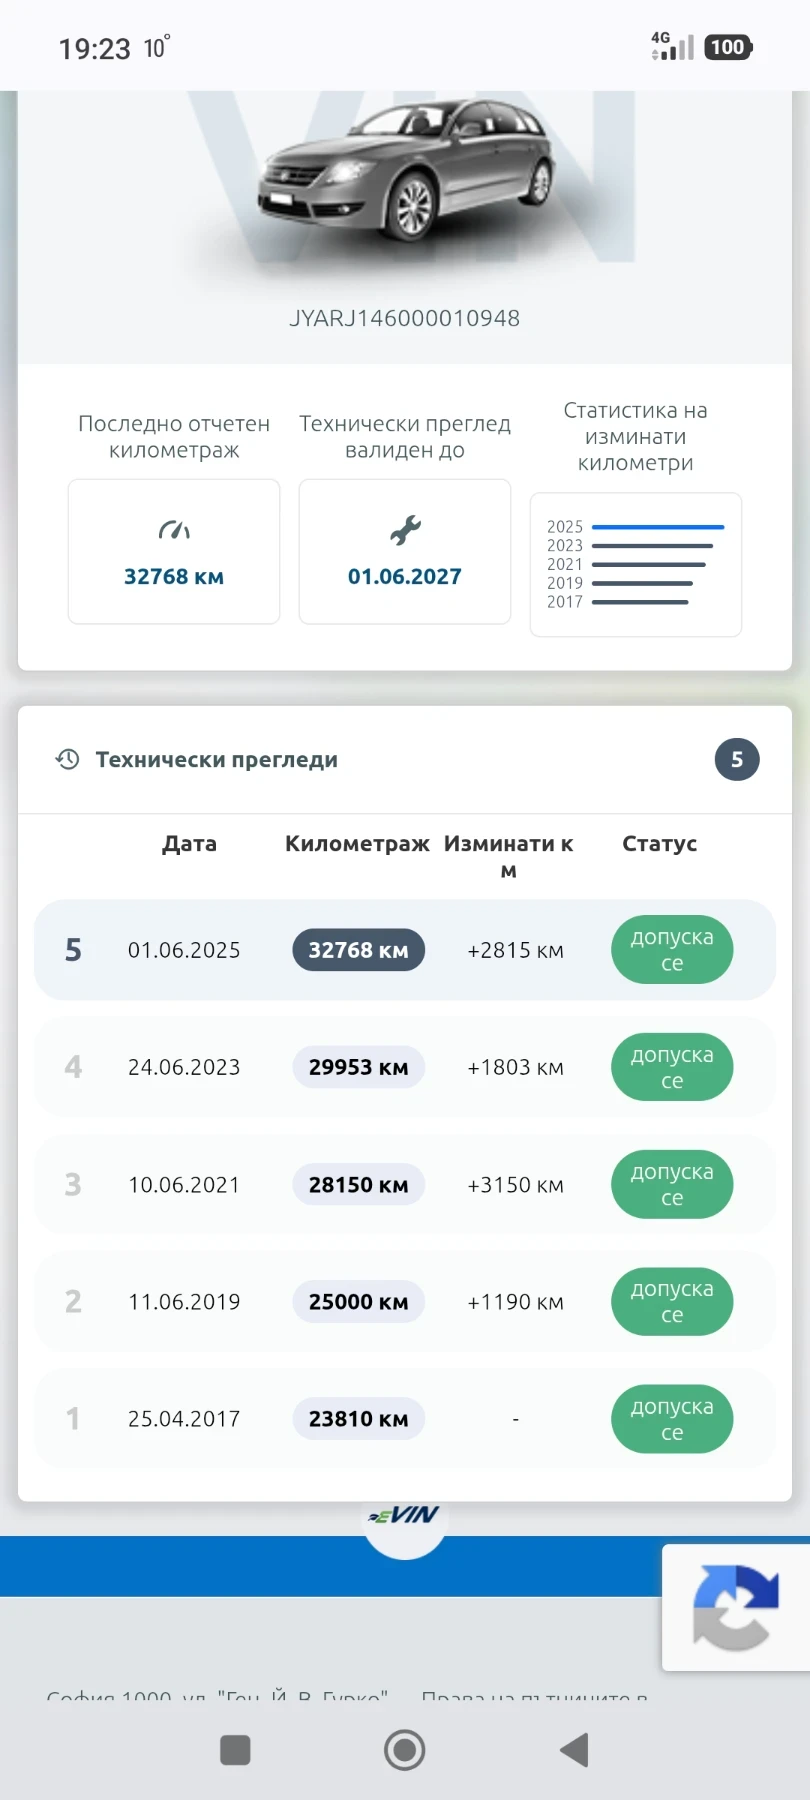Image resolution: width=810 pixels, height=1800 pixels.
Task: Tap the +2815 км travelled value
Action: (516, 950)
